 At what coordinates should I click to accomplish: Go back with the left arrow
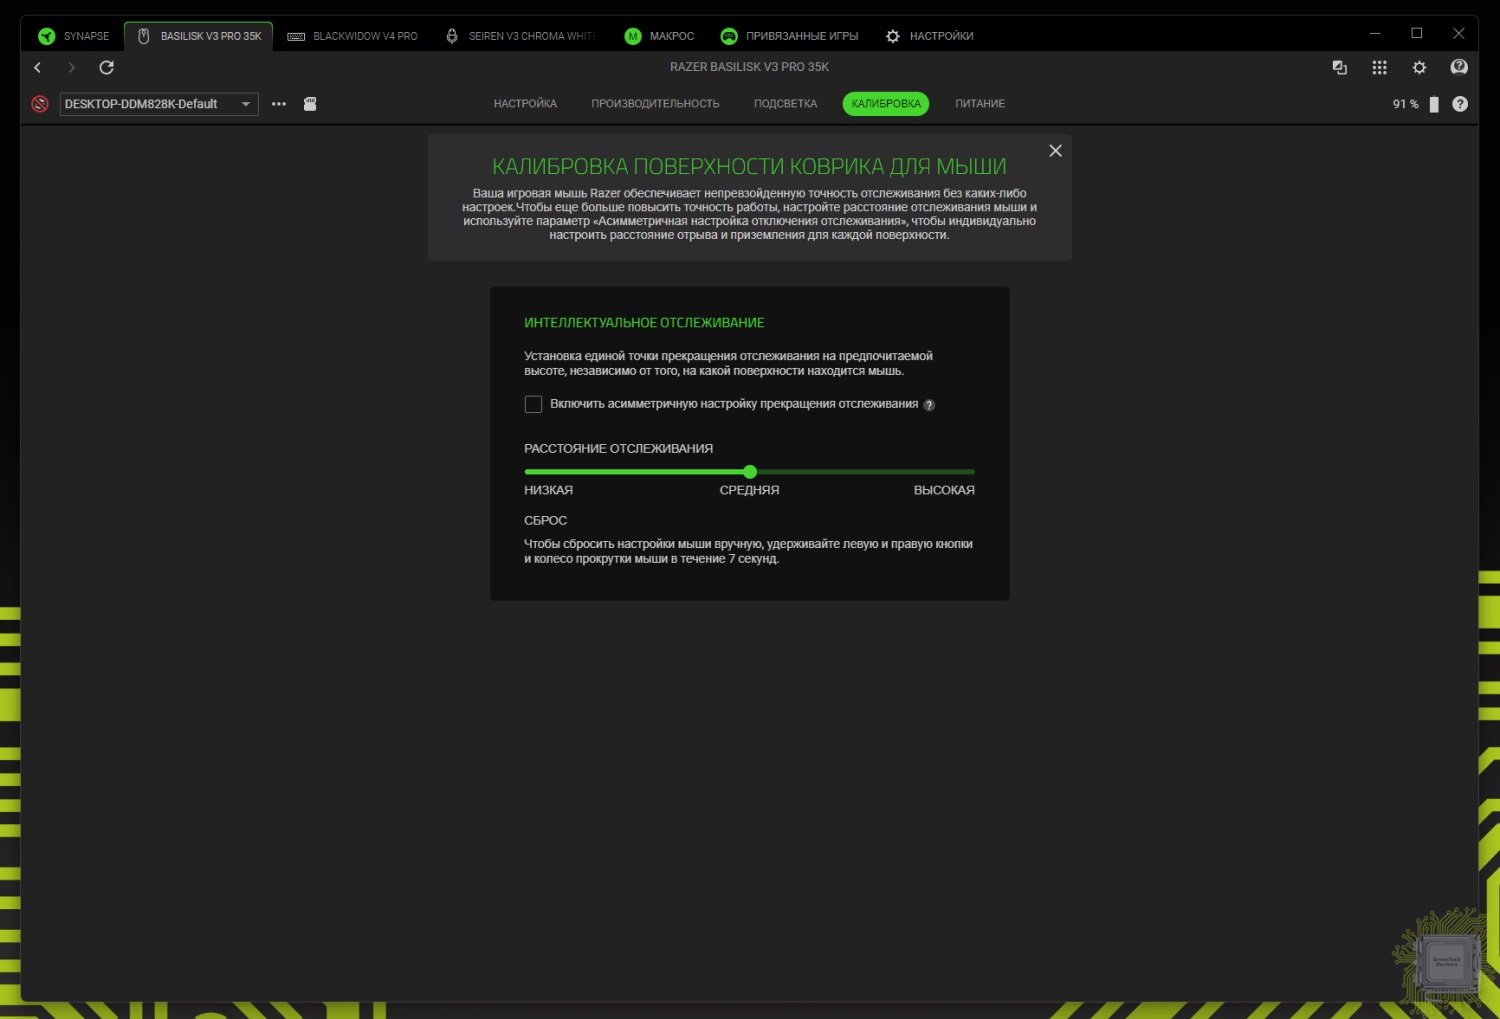coord(38,68)
